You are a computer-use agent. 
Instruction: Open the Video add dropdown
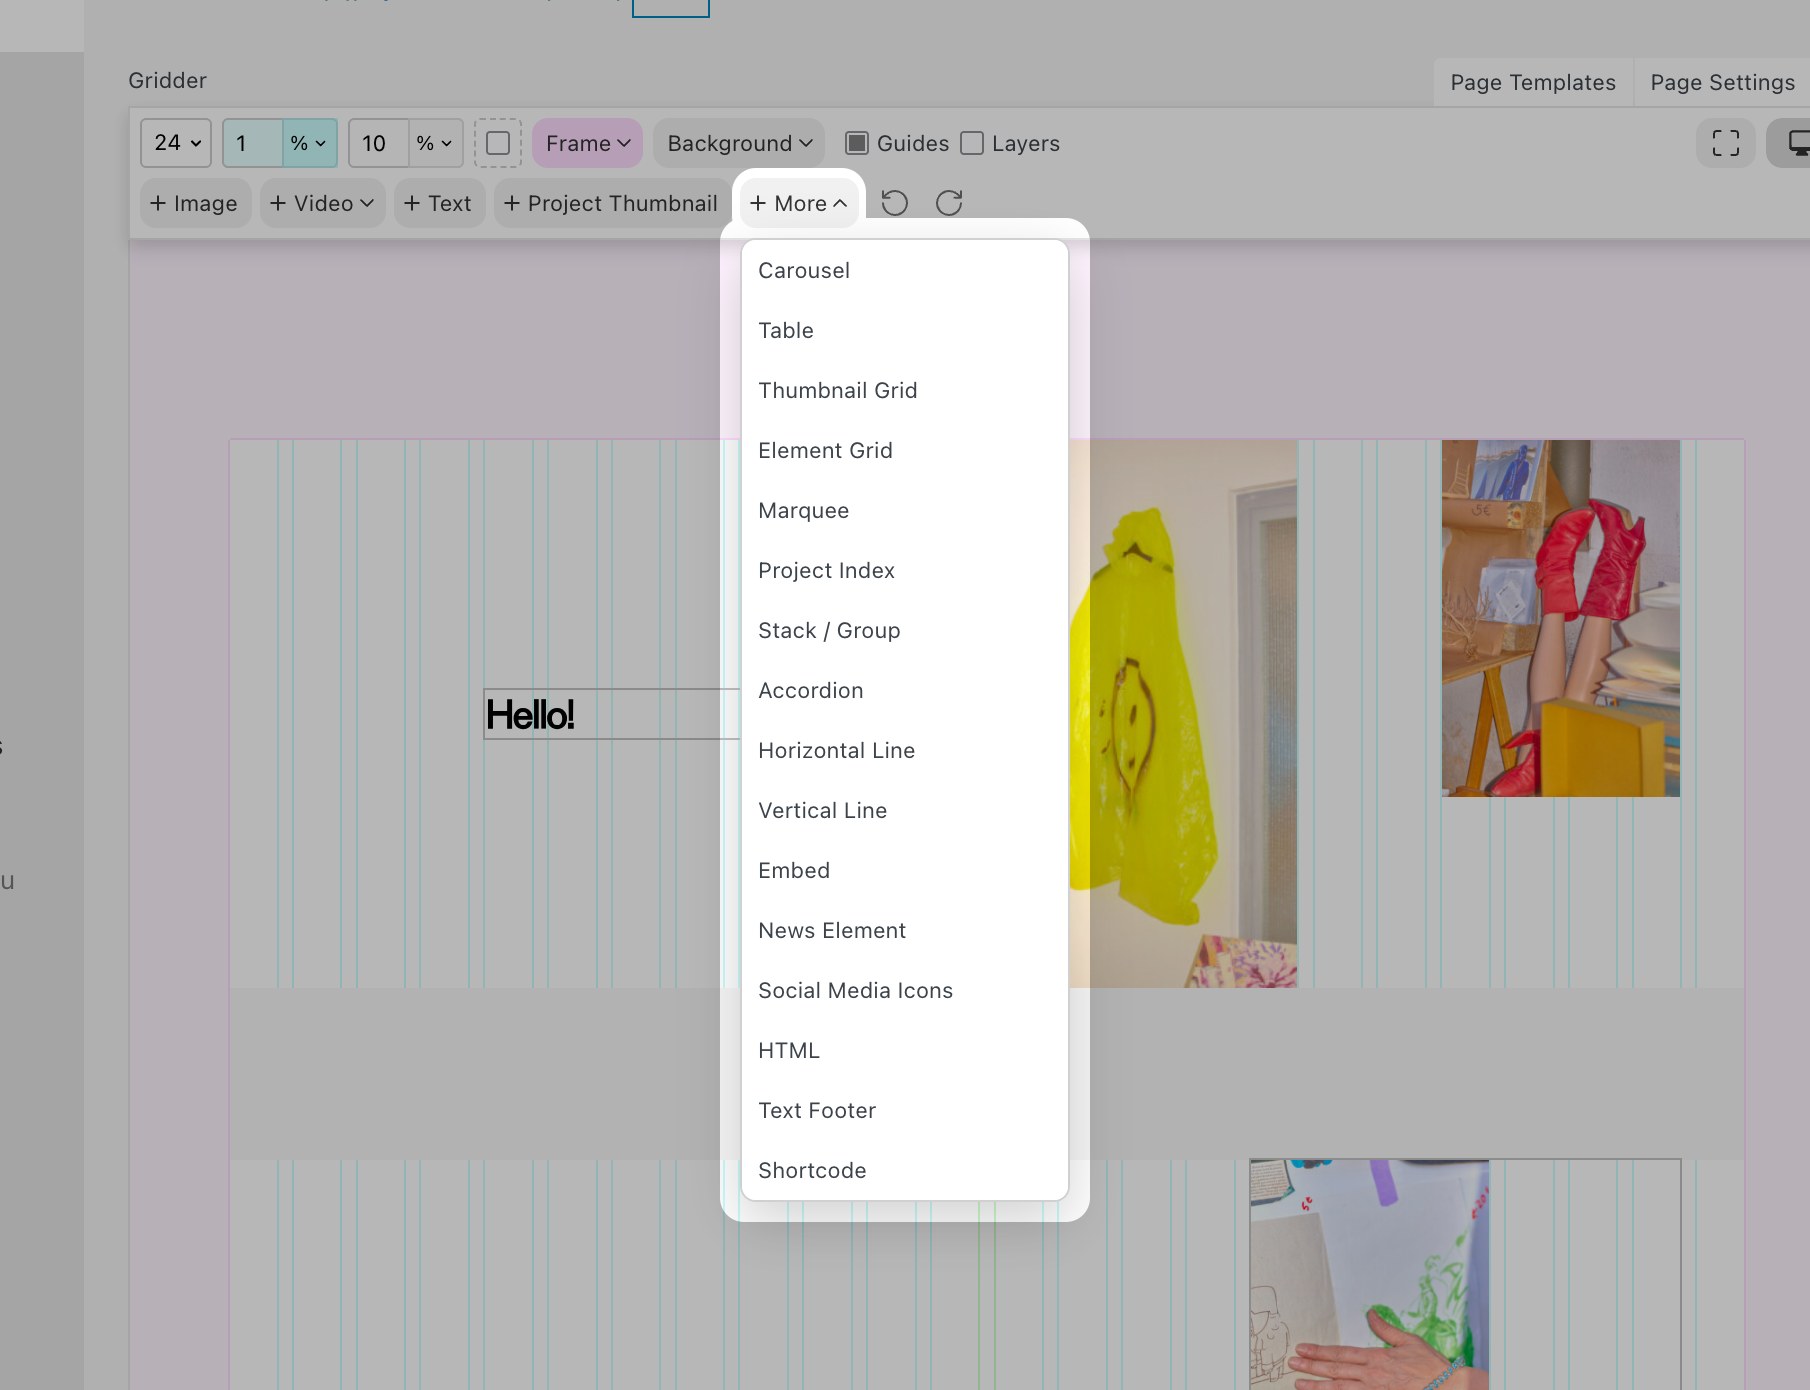click(x=322, y=203)
